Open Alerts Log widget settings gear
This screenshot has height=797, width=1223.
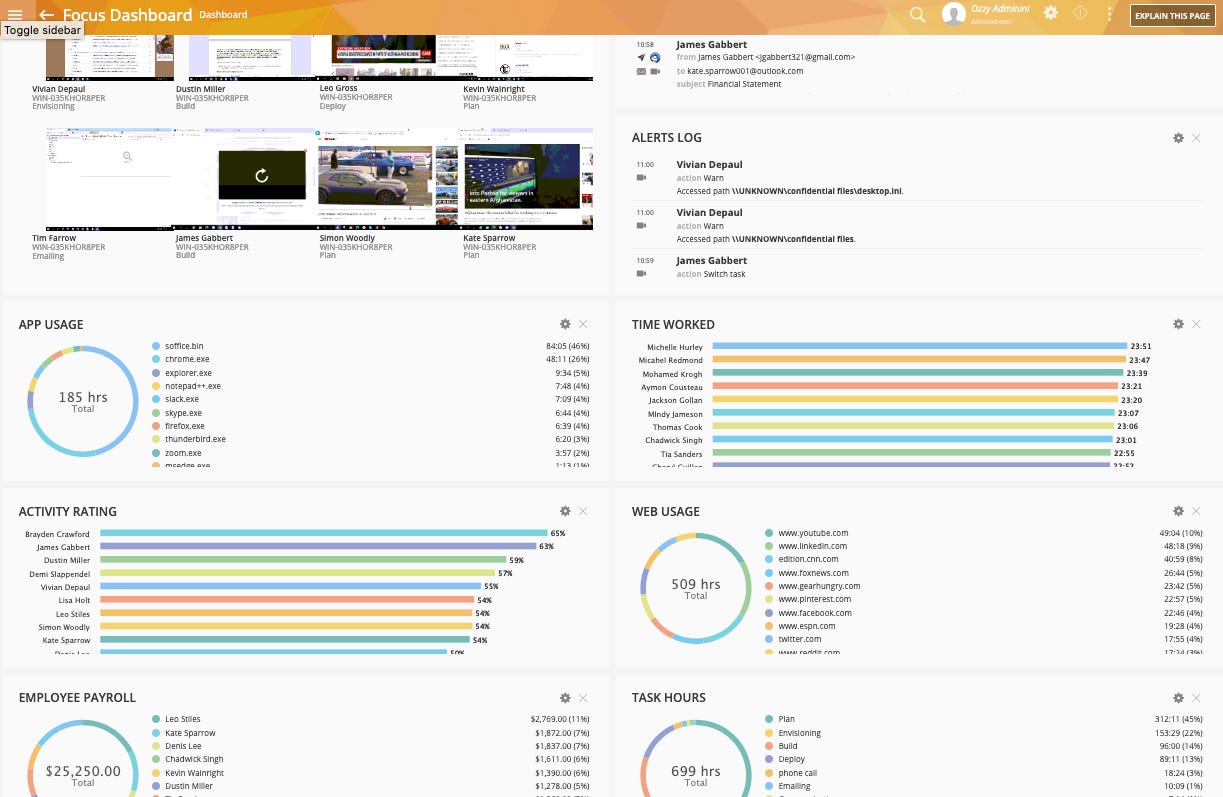click(x=1178, y=138)
